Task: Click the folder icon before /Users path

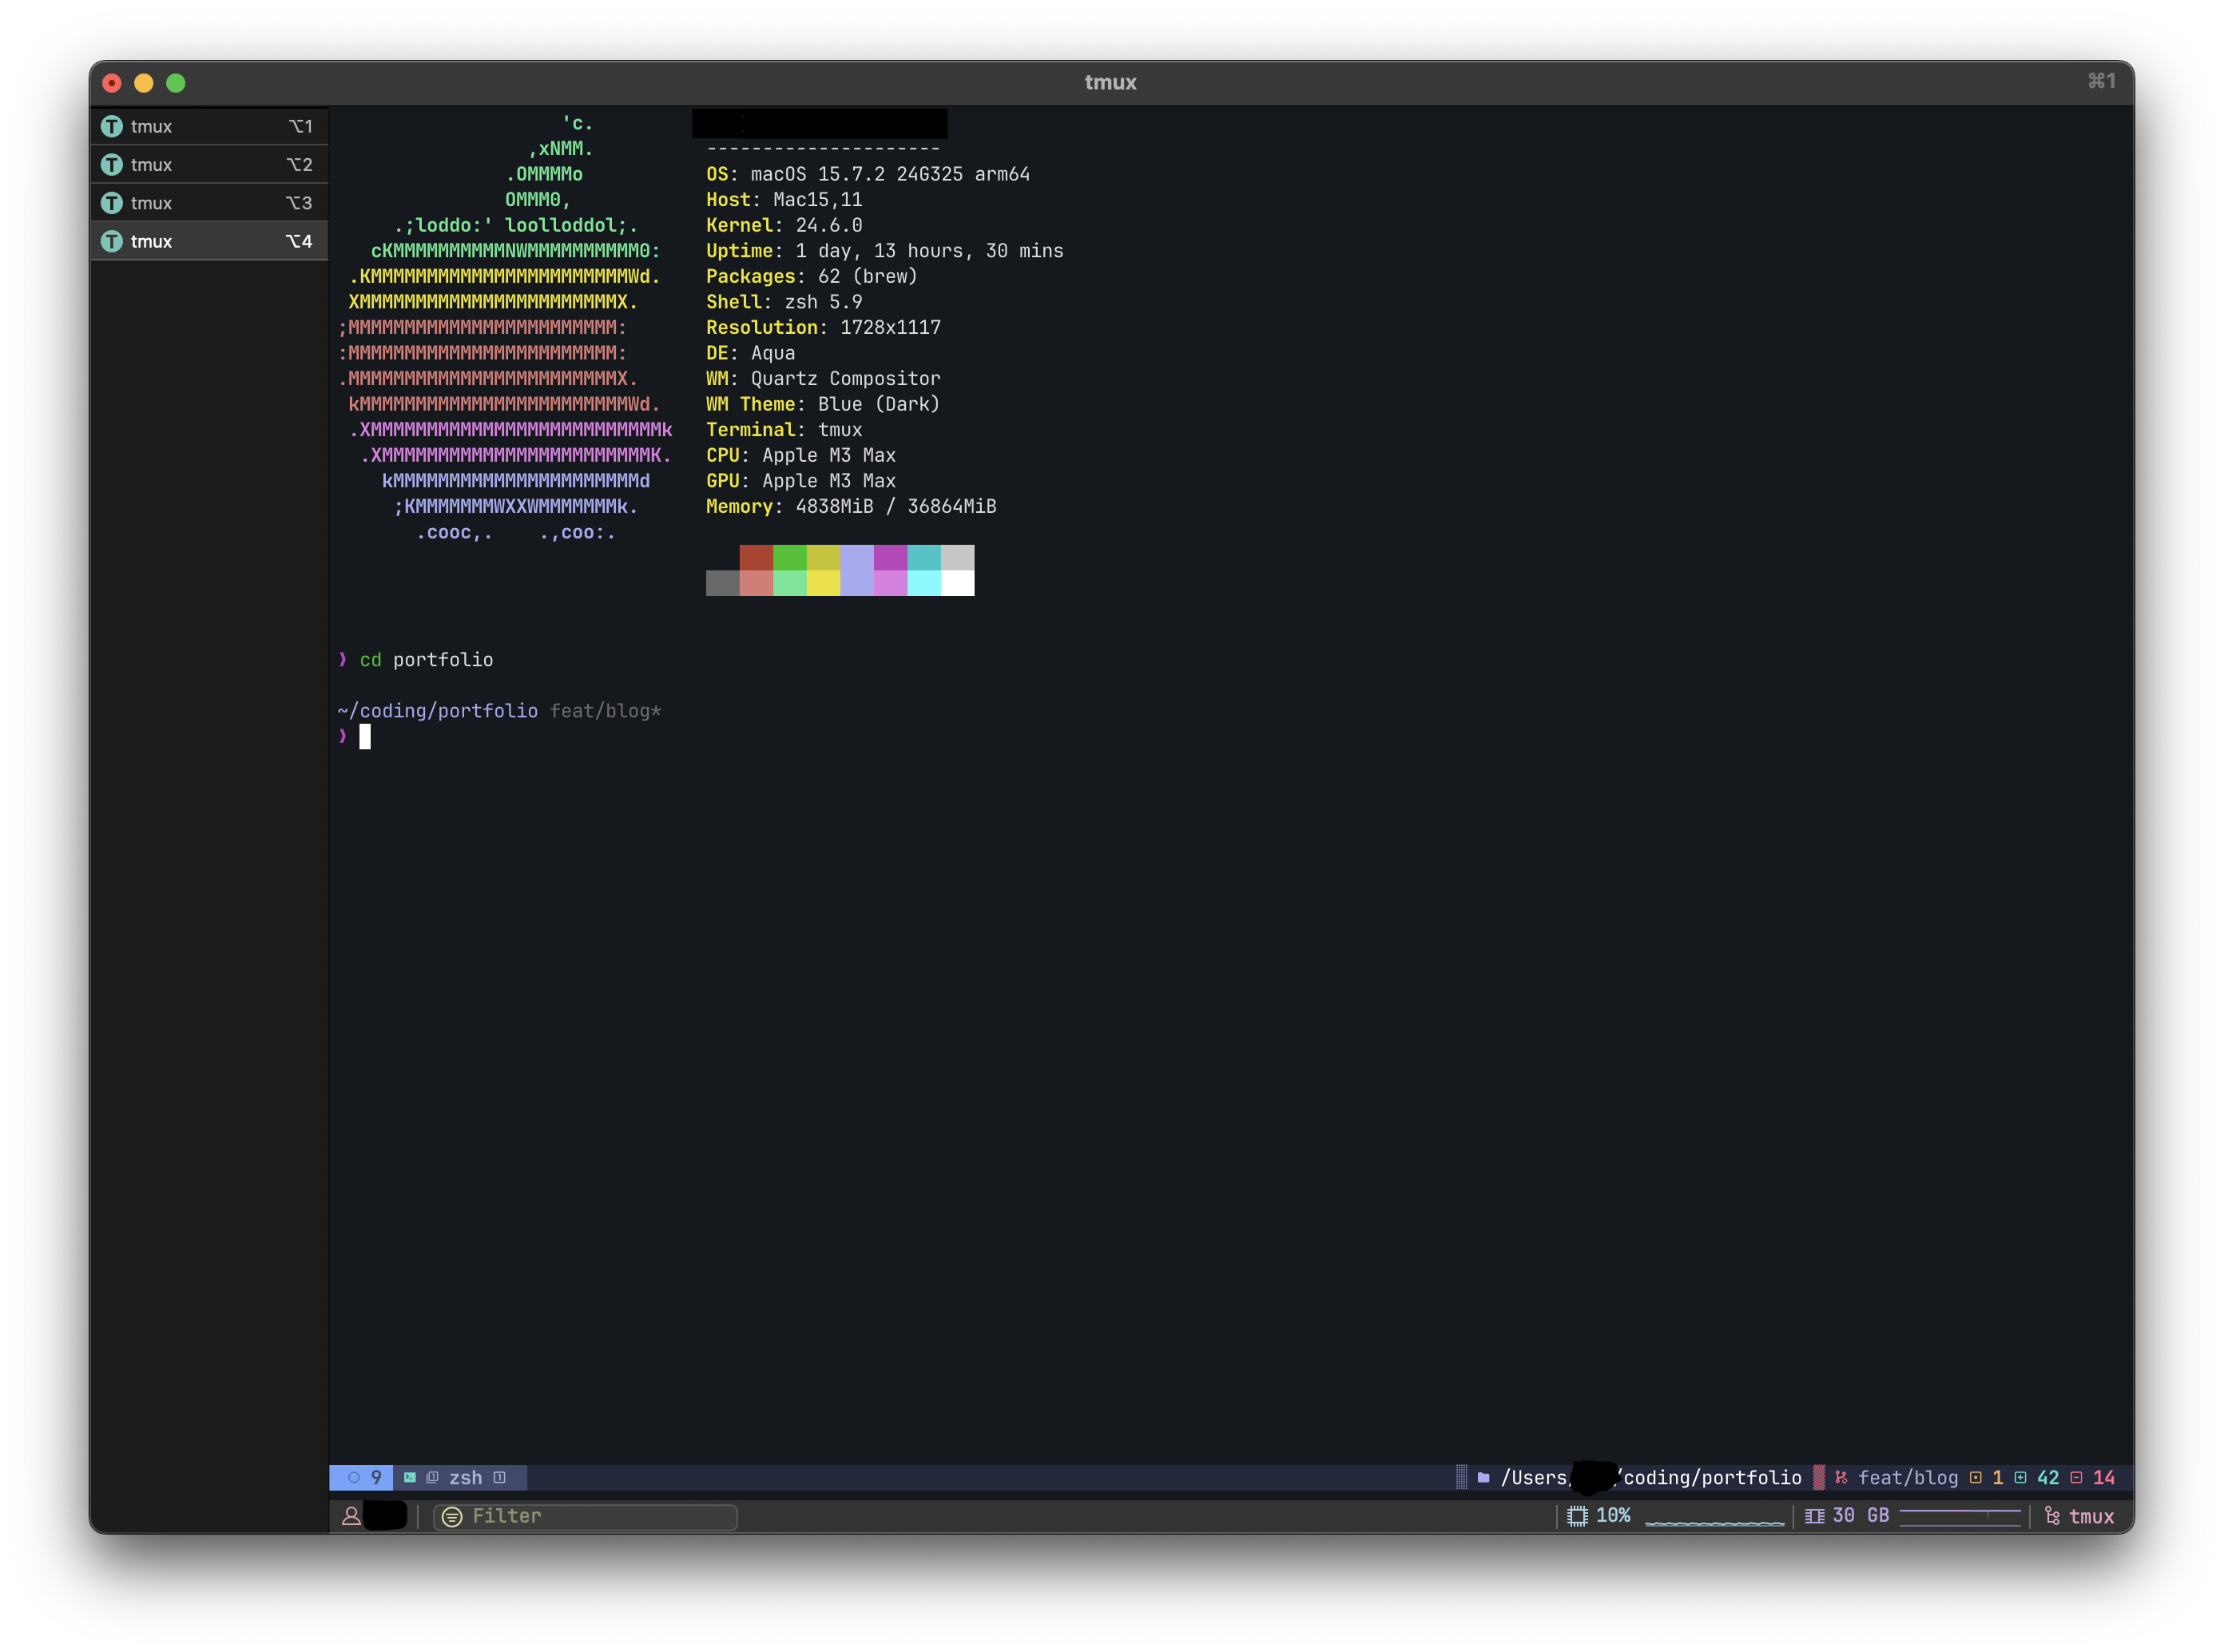Action: (1484, 1477)
